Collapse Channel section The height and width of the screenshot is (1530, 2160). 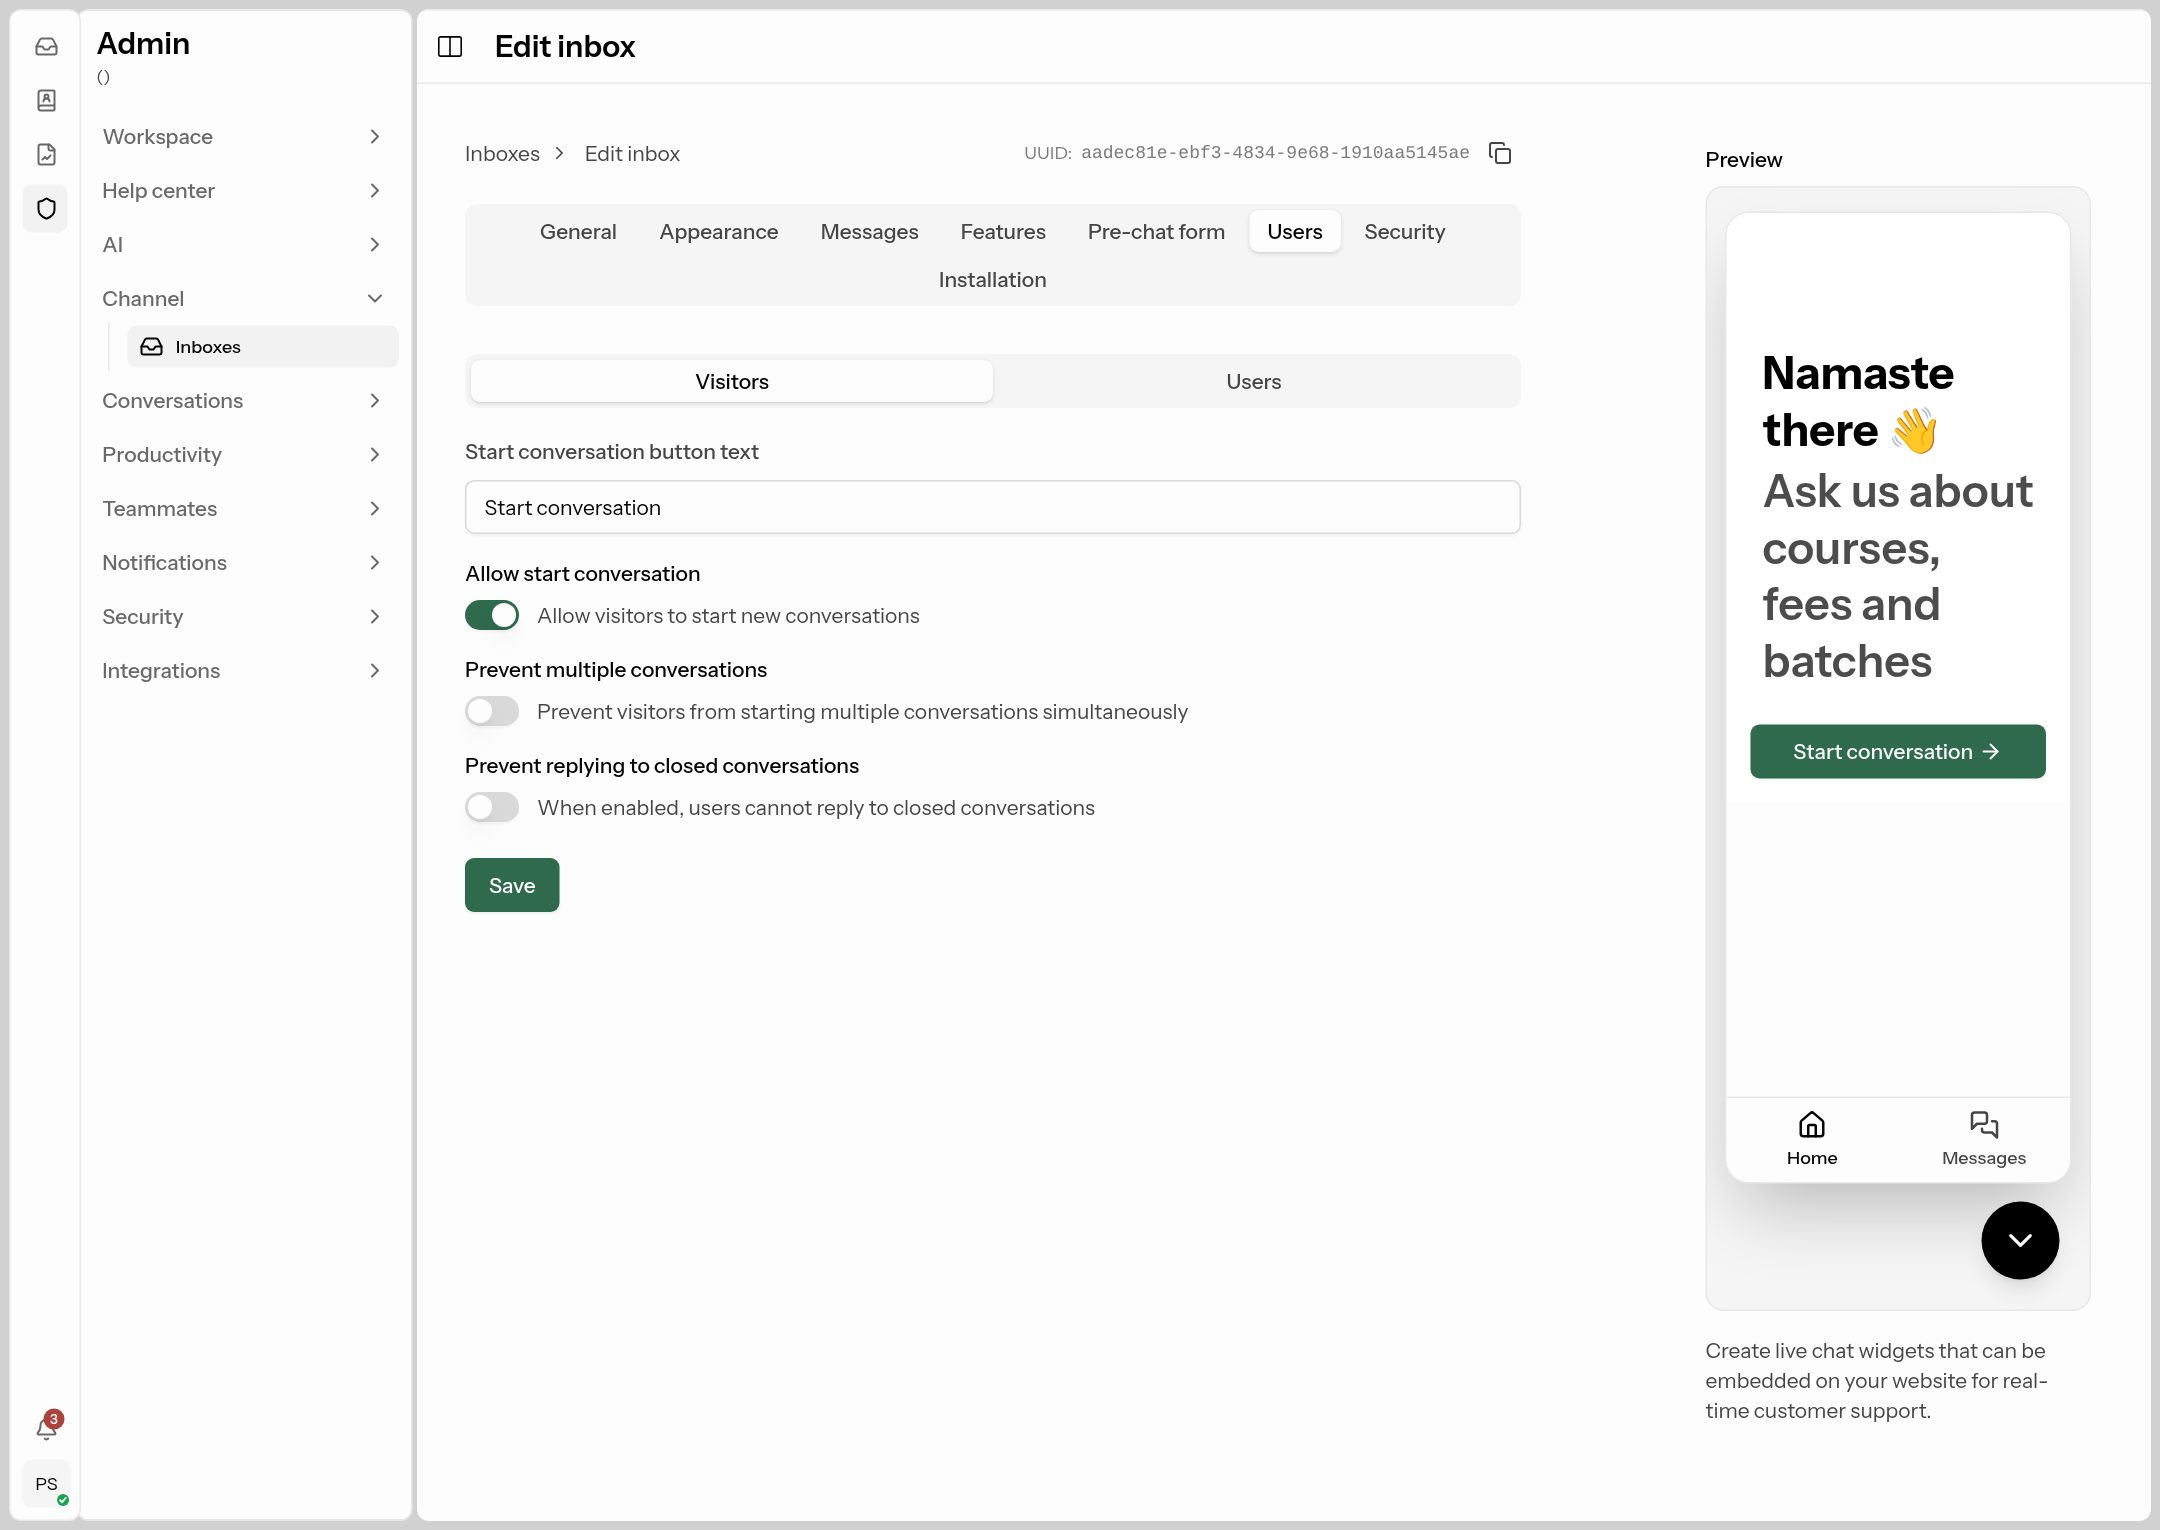242,299
